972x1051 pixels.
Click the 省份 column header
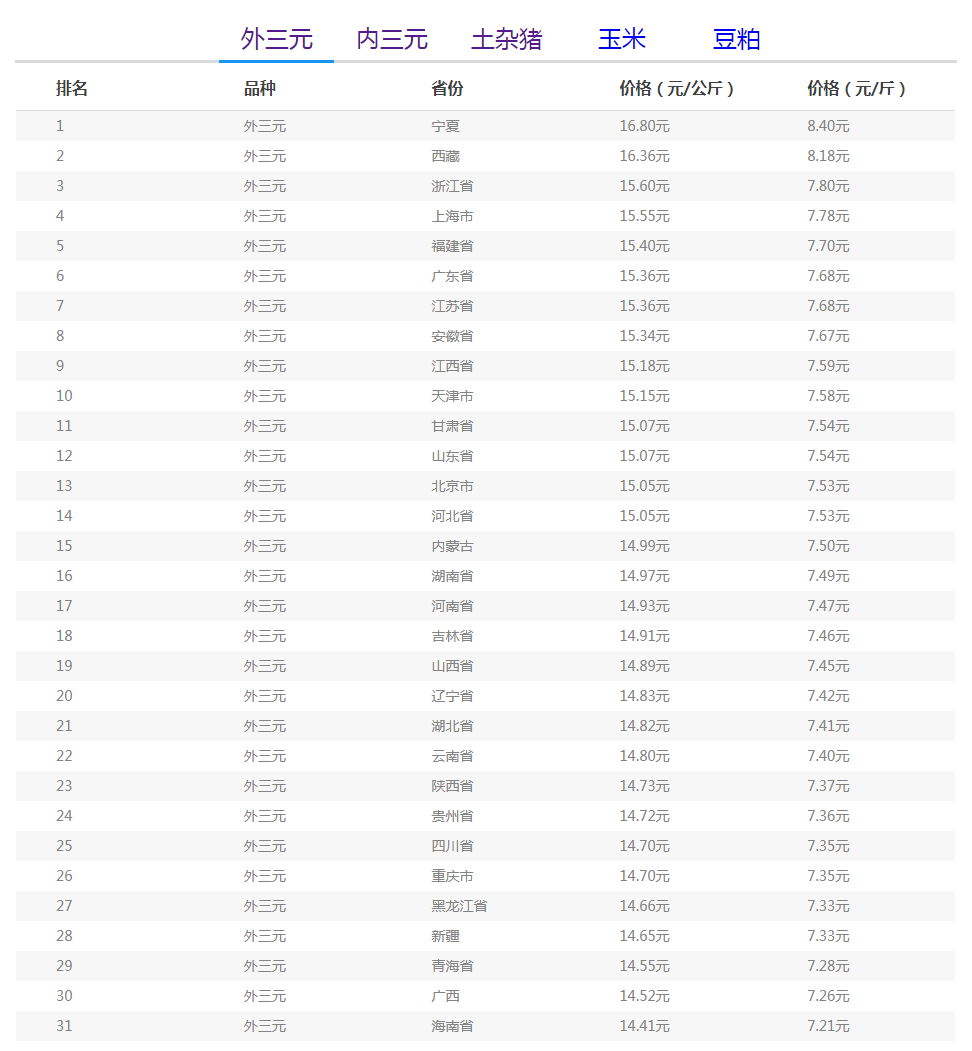[447, 88]
